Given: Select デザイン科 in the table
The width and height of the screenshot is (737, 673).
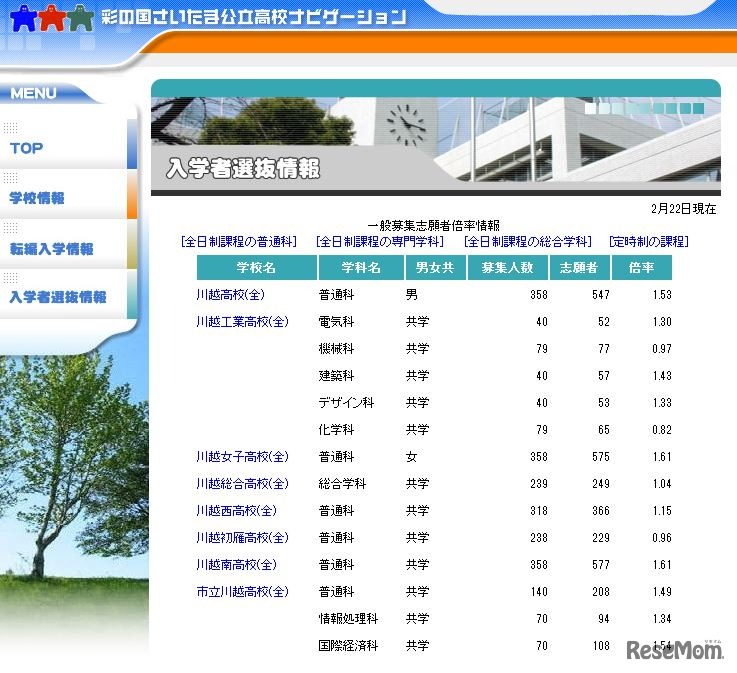Looking at the screenshot, I should [346, 403].
